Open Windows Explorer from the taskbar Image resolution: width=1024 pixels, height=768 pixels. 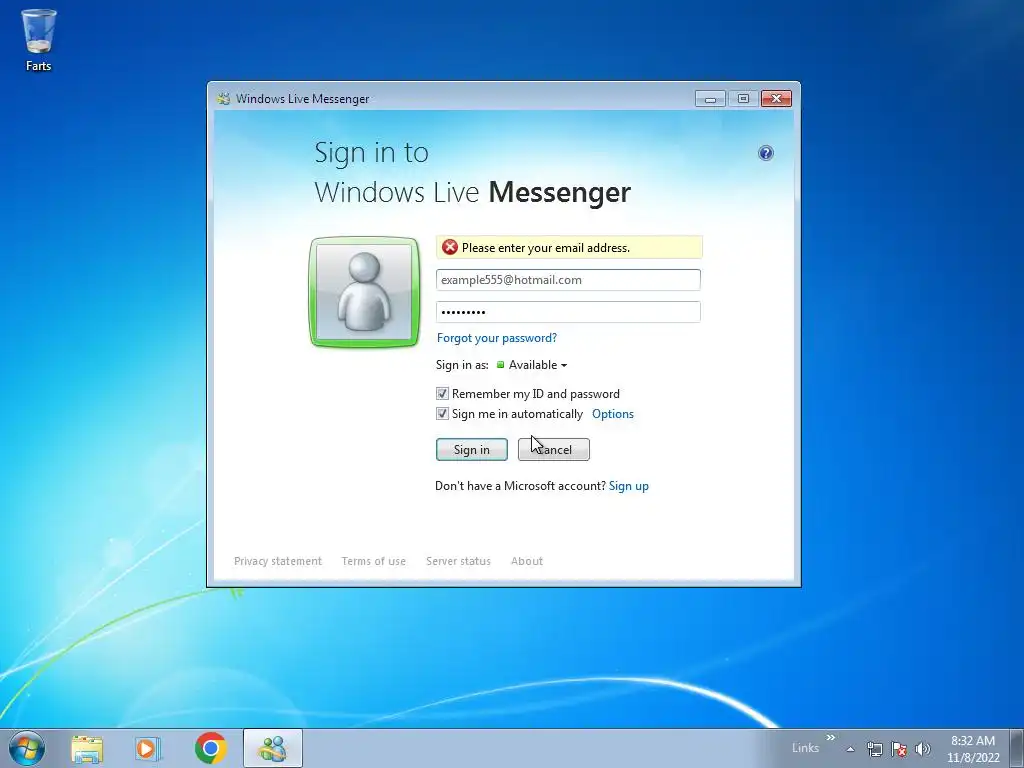[x=87, y=749]
